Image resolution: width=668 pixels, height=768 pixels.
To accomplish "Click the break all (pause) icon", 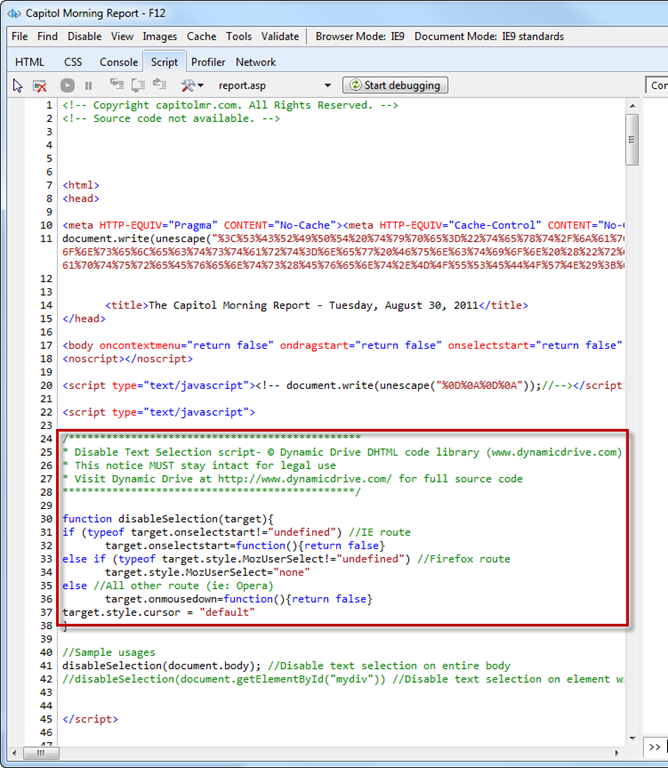I will pos(88,86).
